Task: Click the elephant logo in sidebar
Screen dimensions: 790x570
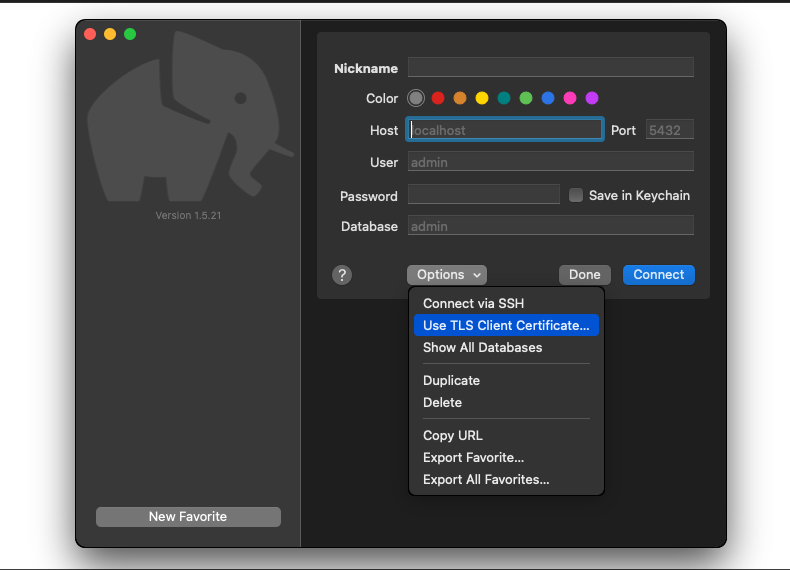Action: (x=189, y=115)
